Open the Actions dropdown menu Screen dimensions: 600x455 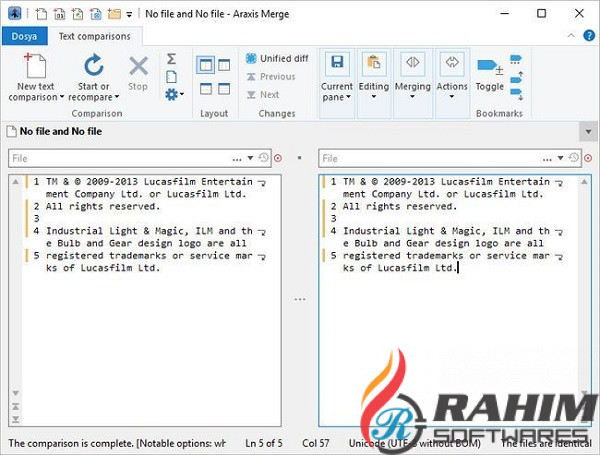pos(452,81)
